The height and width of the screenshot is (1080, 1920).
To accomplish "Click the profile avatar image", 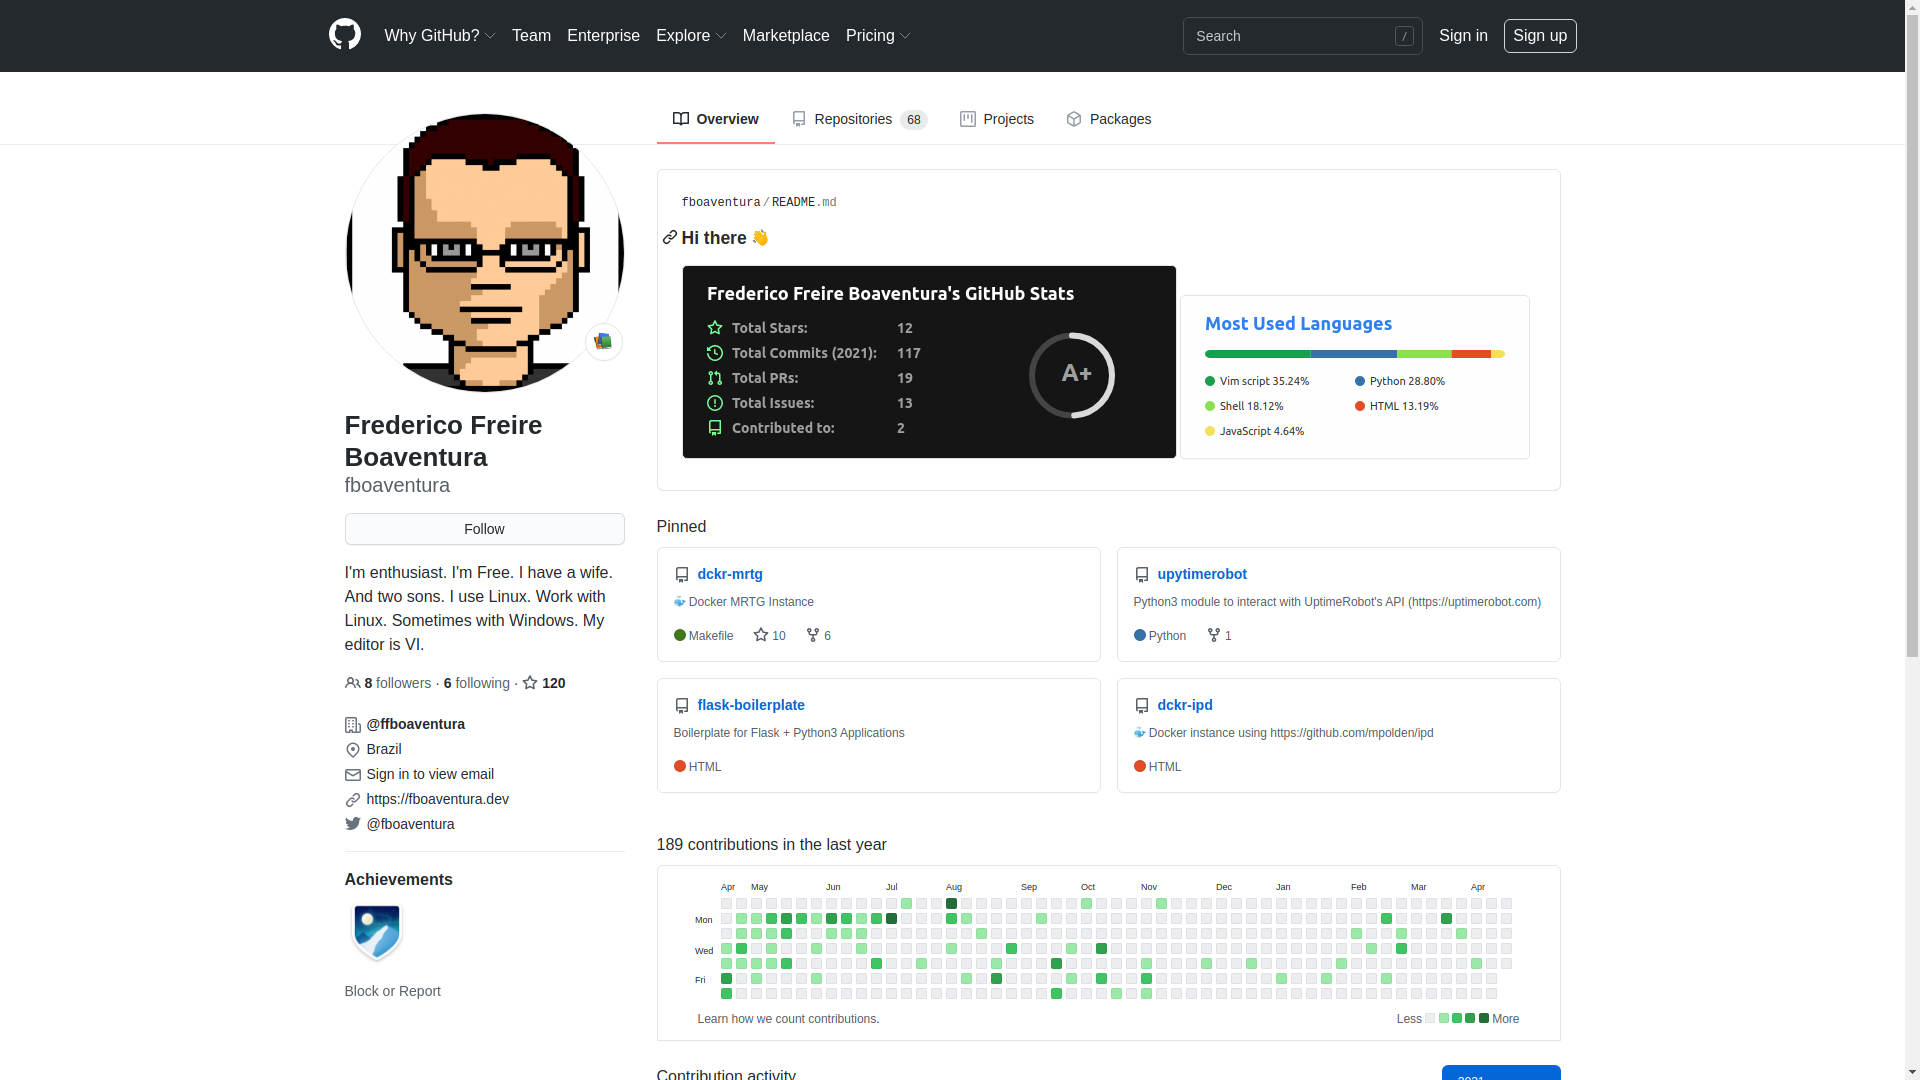I will [x=484, y=252].
